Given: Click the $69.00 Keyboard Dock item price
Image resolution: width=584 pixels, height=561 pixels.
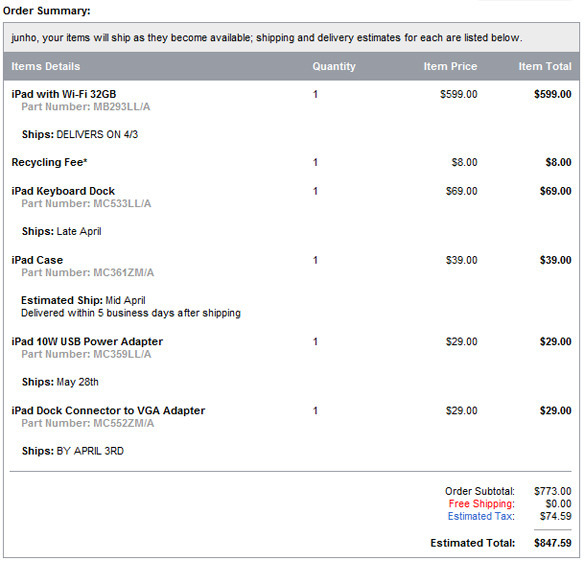Looking at the screenshot, I should click(x=461, y=191).
